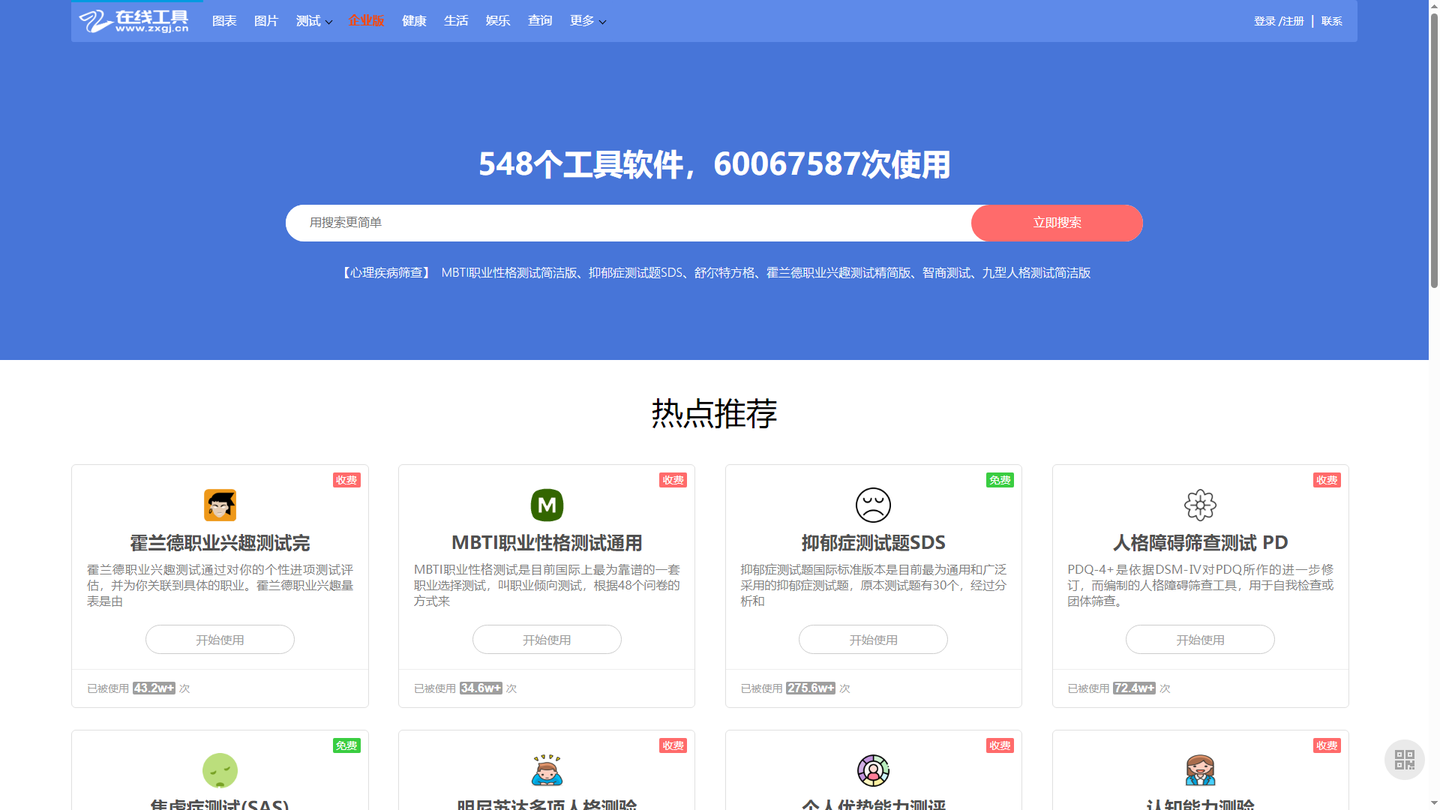Click the businessman icon for 认知能力测验
This screenshot has width=1440, height=810.
(1200, 771)
